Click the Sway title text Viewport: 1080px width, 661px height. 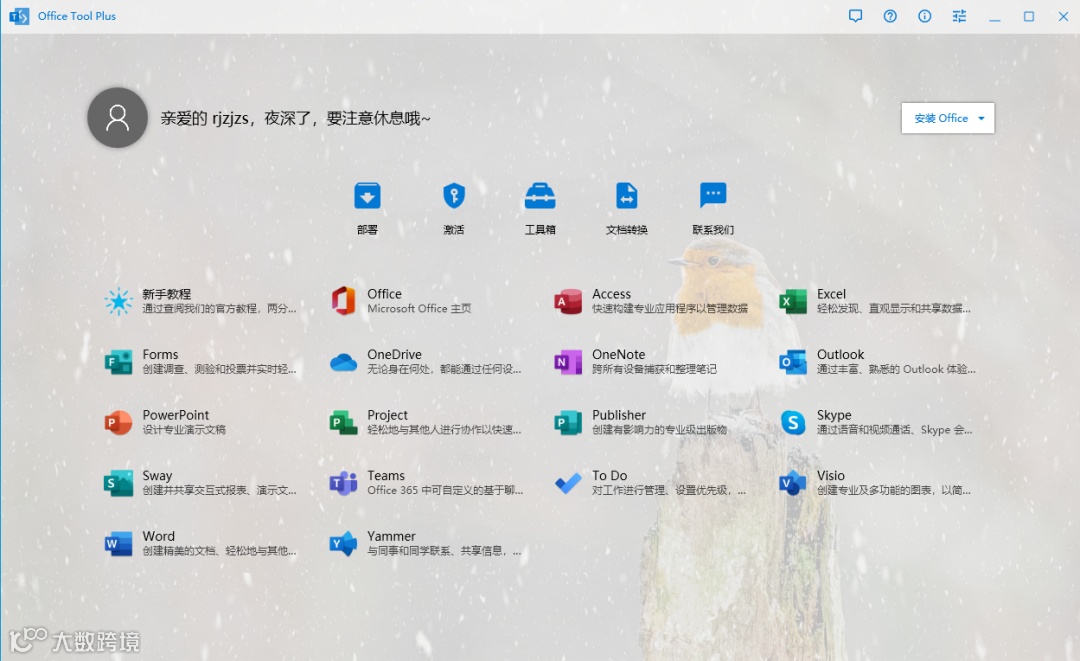pos(157,476)
